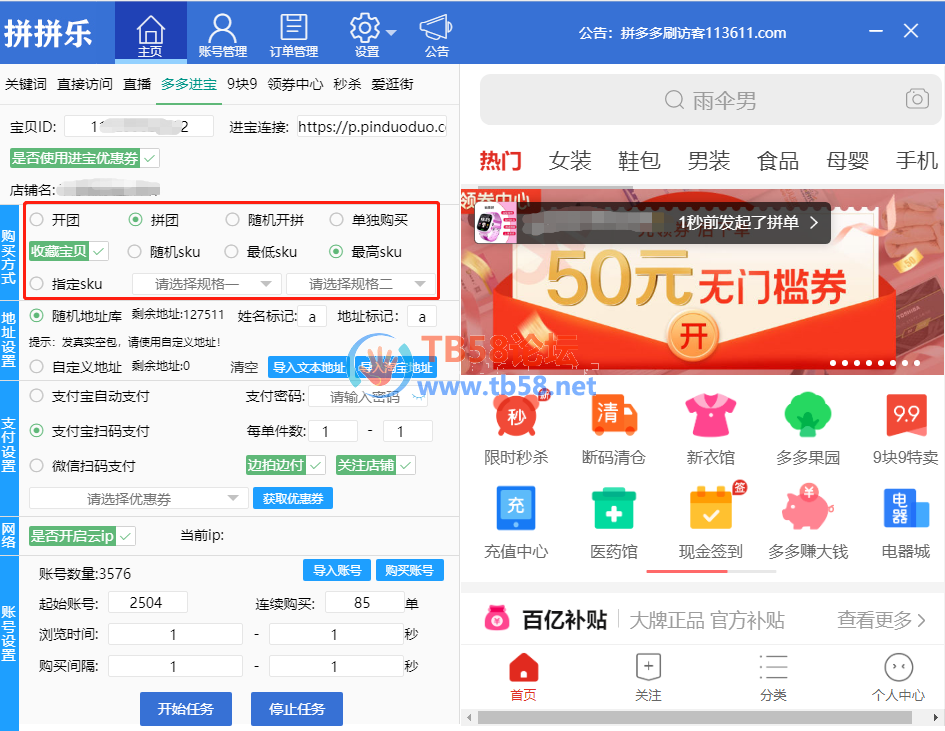Expand 请选择规格一 dropdown
Image resolution: width=945 pixels, height=731 pixels.
coord(207,284)
